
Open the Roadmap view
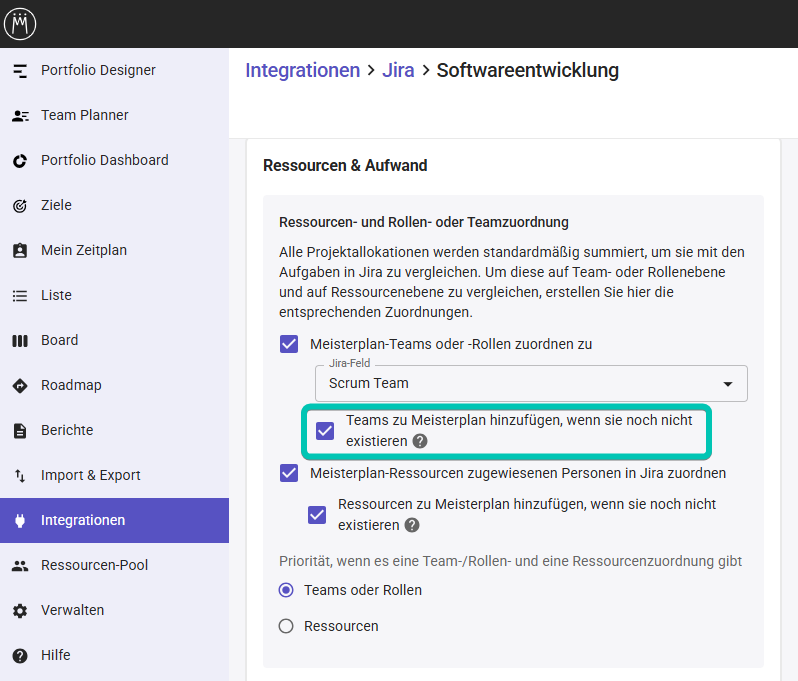pos(115,386)
